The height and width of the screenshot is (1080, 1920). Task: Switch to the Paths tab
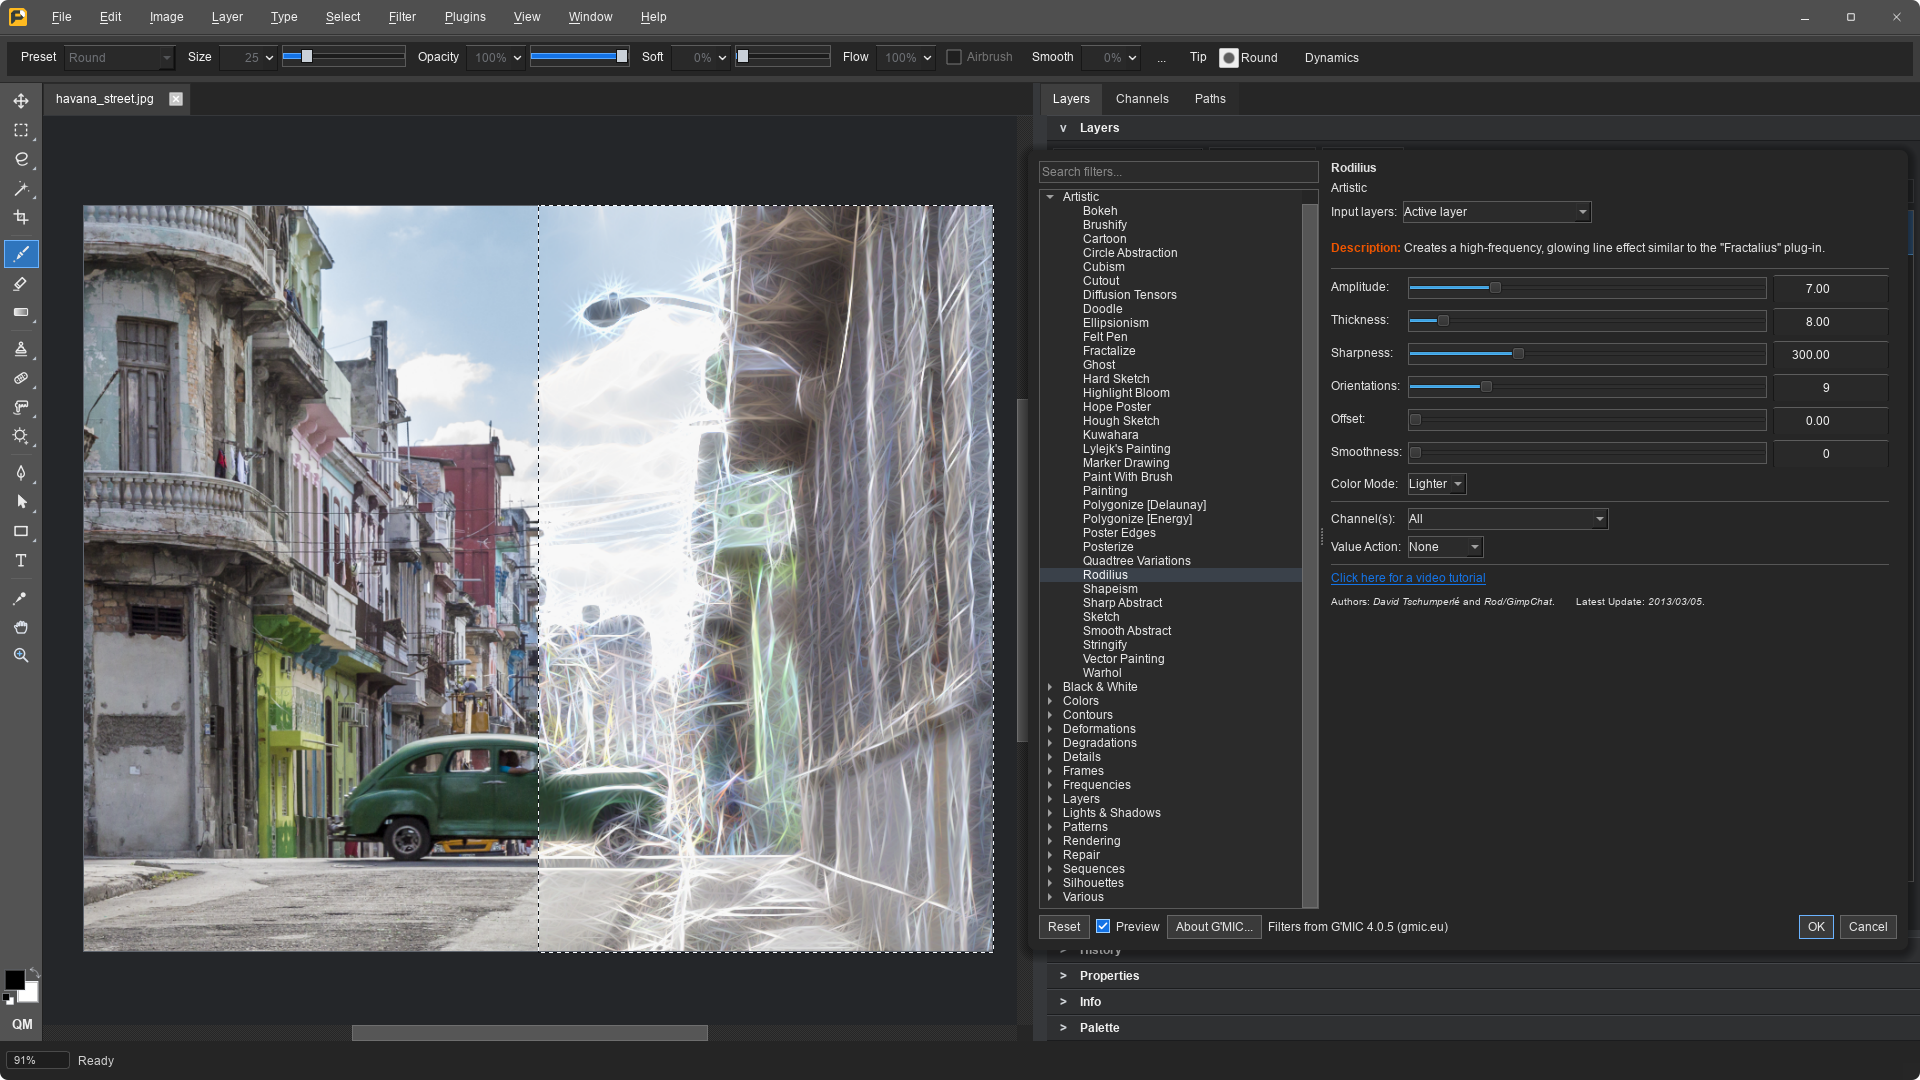[1210, 99]
